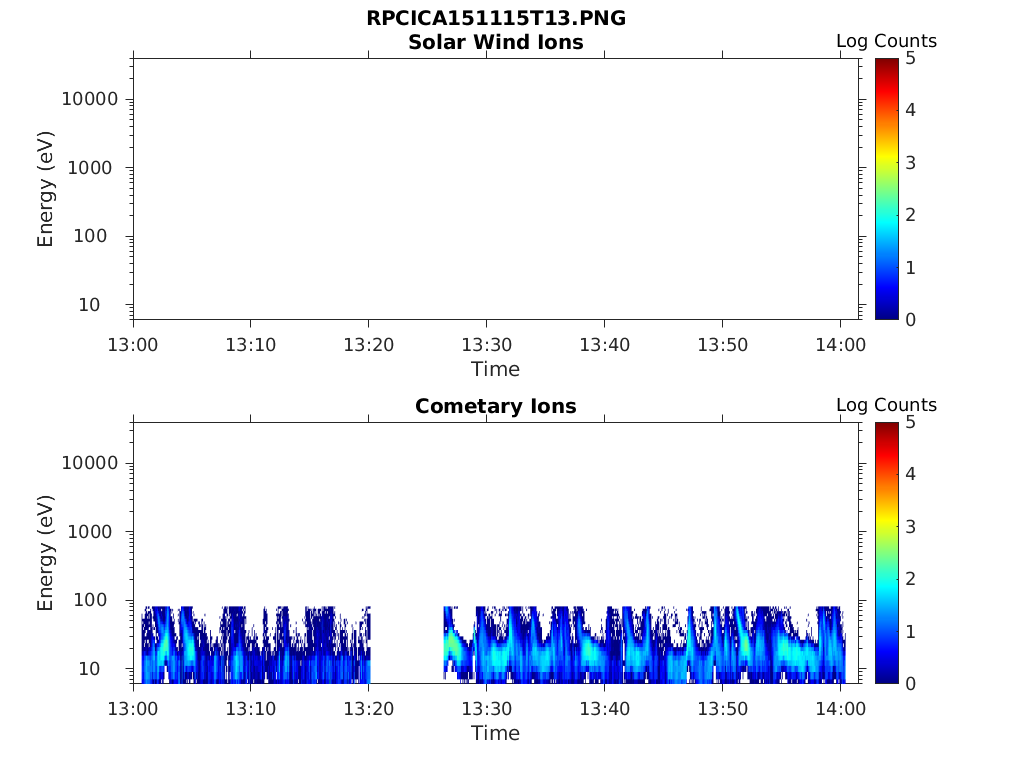1024x768 pixels.
Task: Click the 13:10 tick label of upper plot
Action: click(251, 345)
